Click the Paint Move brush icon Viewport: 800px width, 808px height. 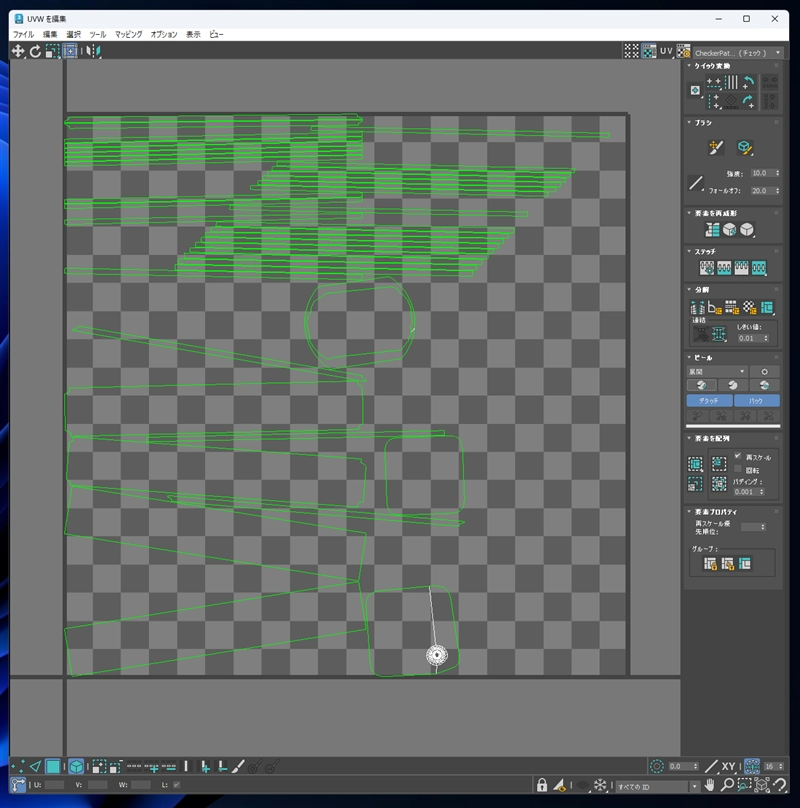716,148
